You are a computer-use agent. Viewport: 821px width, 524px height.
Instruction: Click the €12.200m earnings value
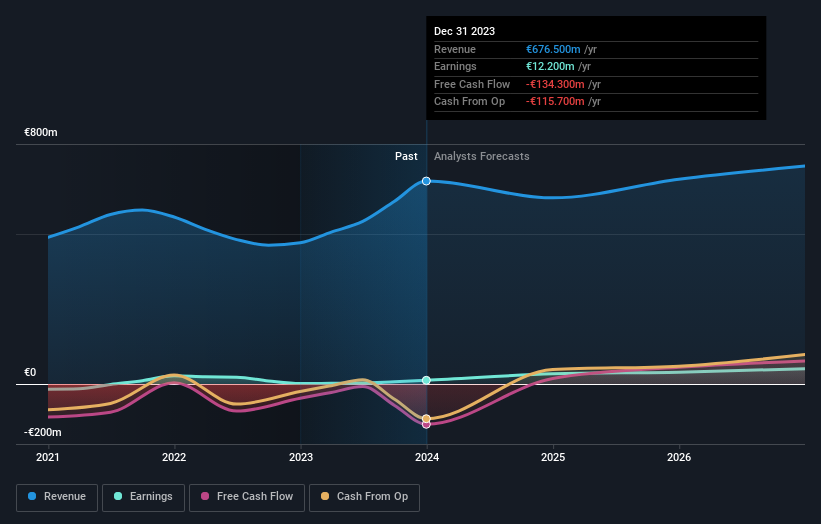tap(550, 66)
